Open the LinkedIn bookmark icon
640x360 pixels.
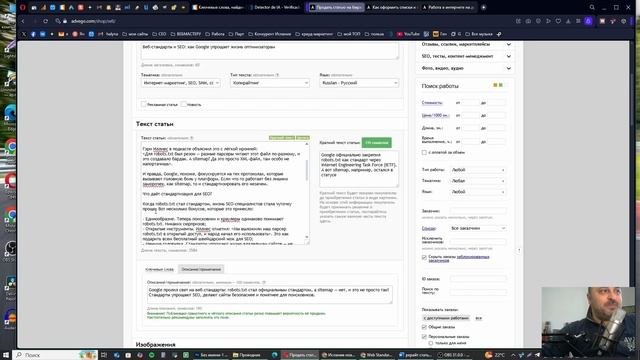(x=42, y=34)
